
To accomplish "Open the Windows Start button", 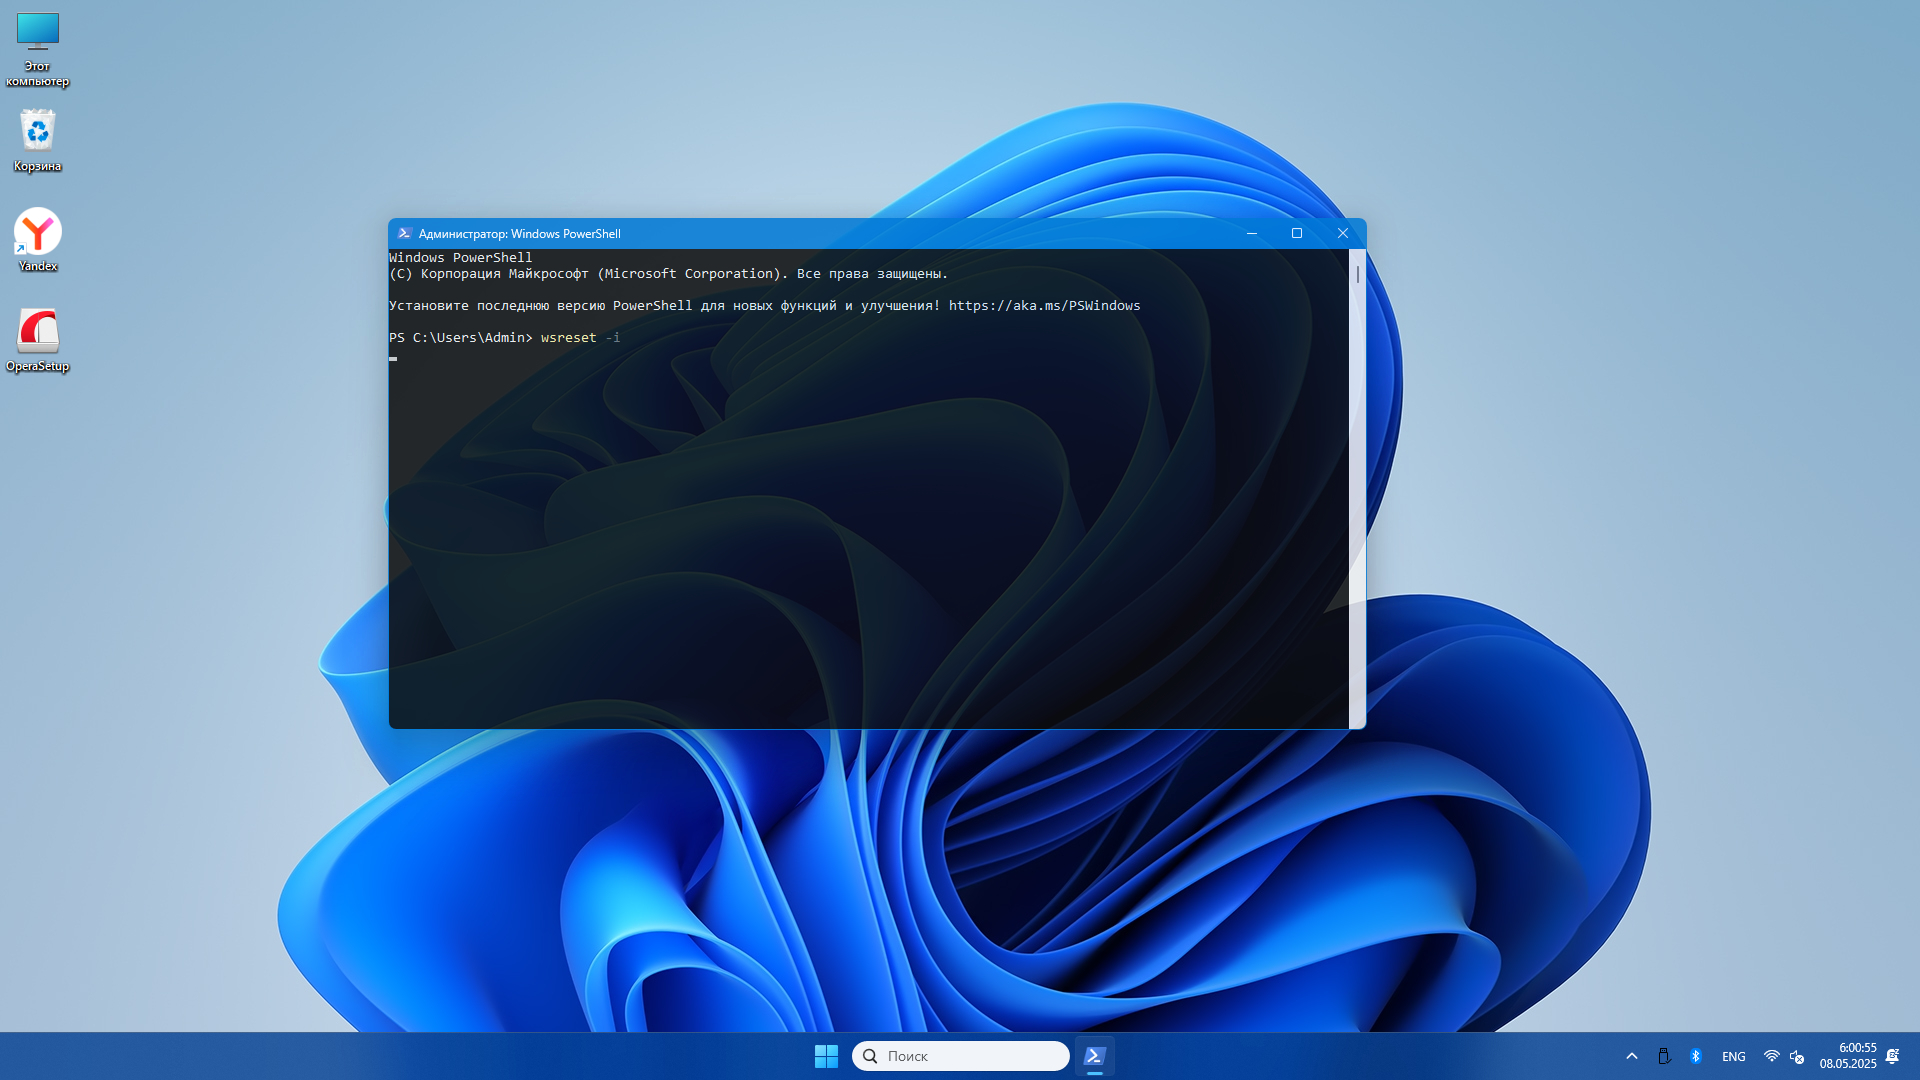I will [826, 1056].
